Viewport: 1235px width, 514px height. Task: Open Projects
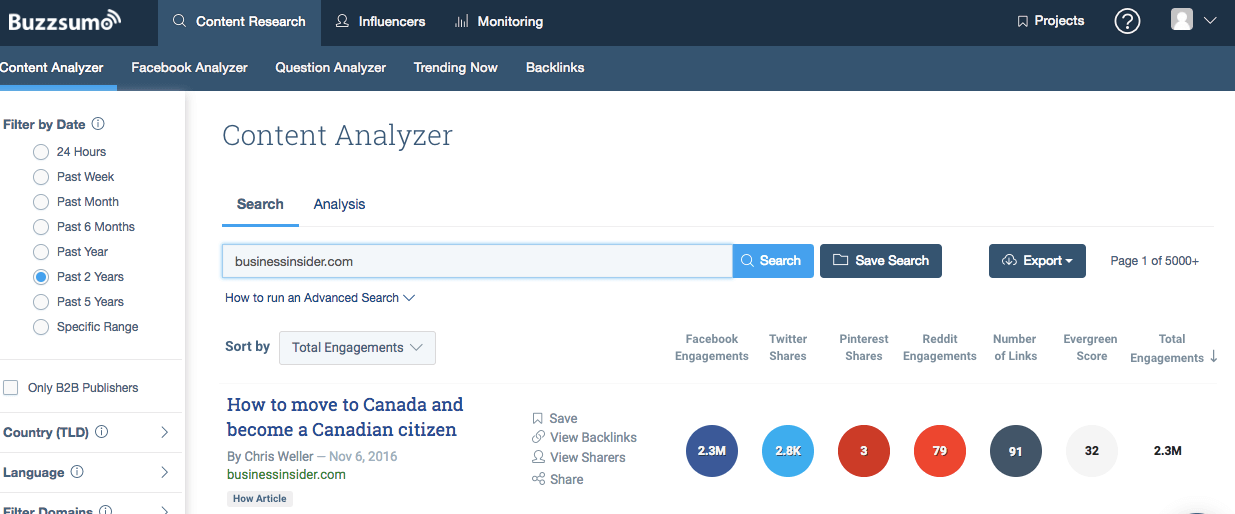click(1051, 21)
